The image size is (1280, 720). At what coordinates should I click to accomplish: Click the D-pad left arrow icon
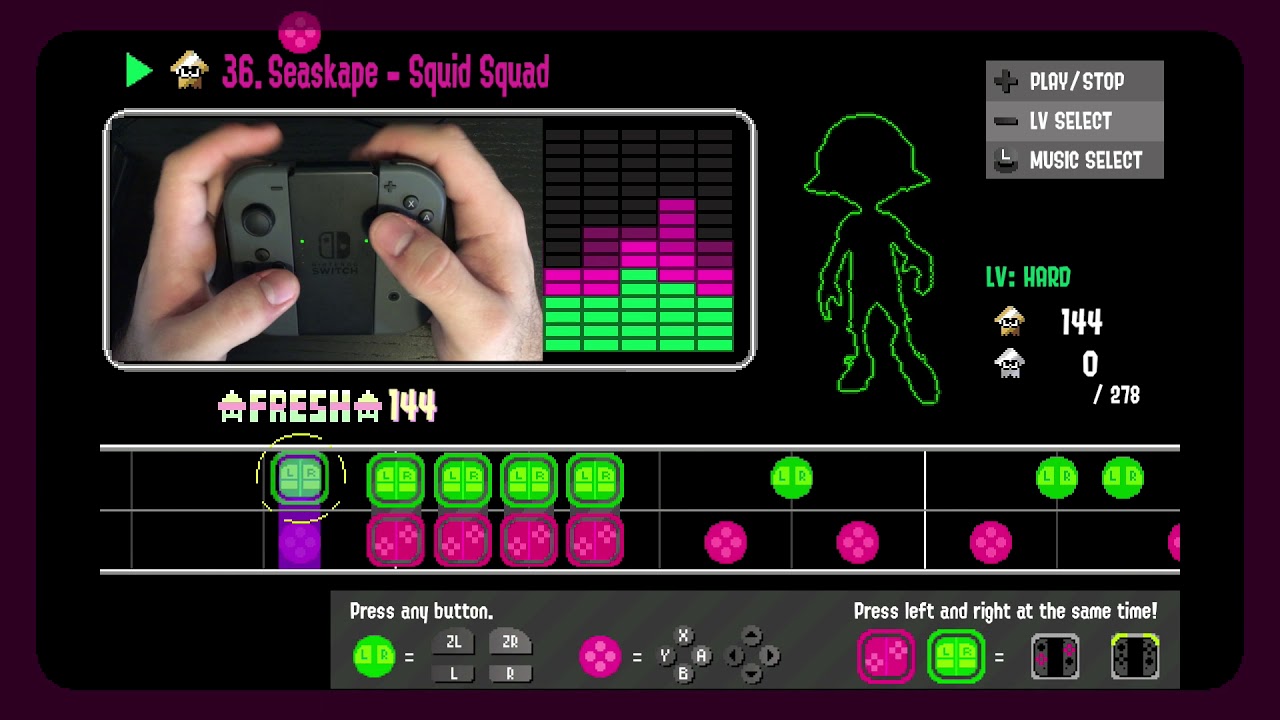click(733, 656)
